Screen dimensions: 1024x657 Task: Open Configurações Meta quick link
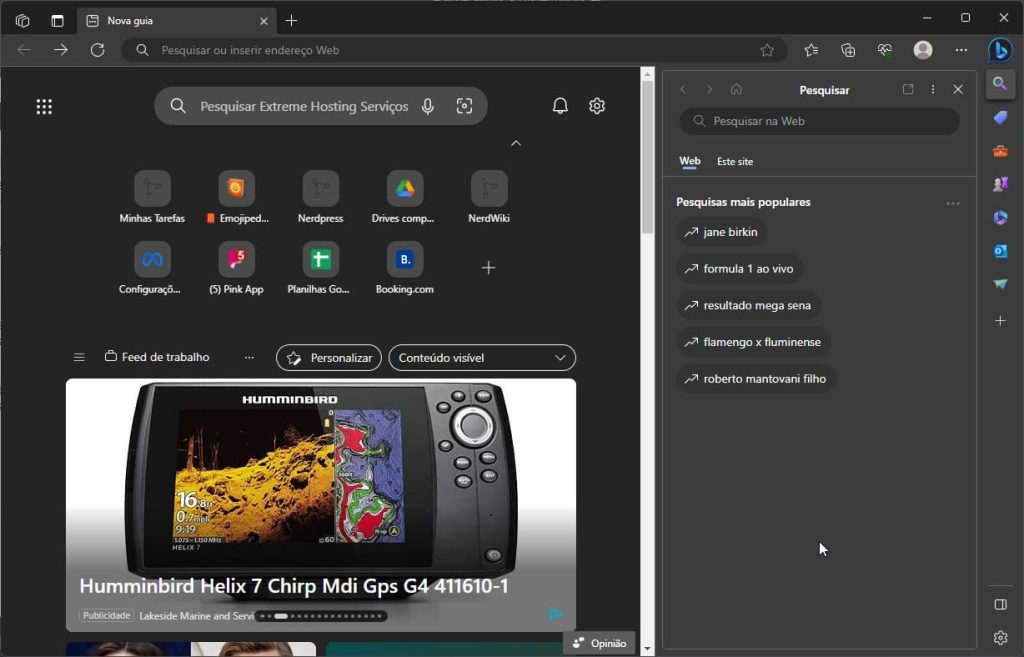[x=152, y=268]
